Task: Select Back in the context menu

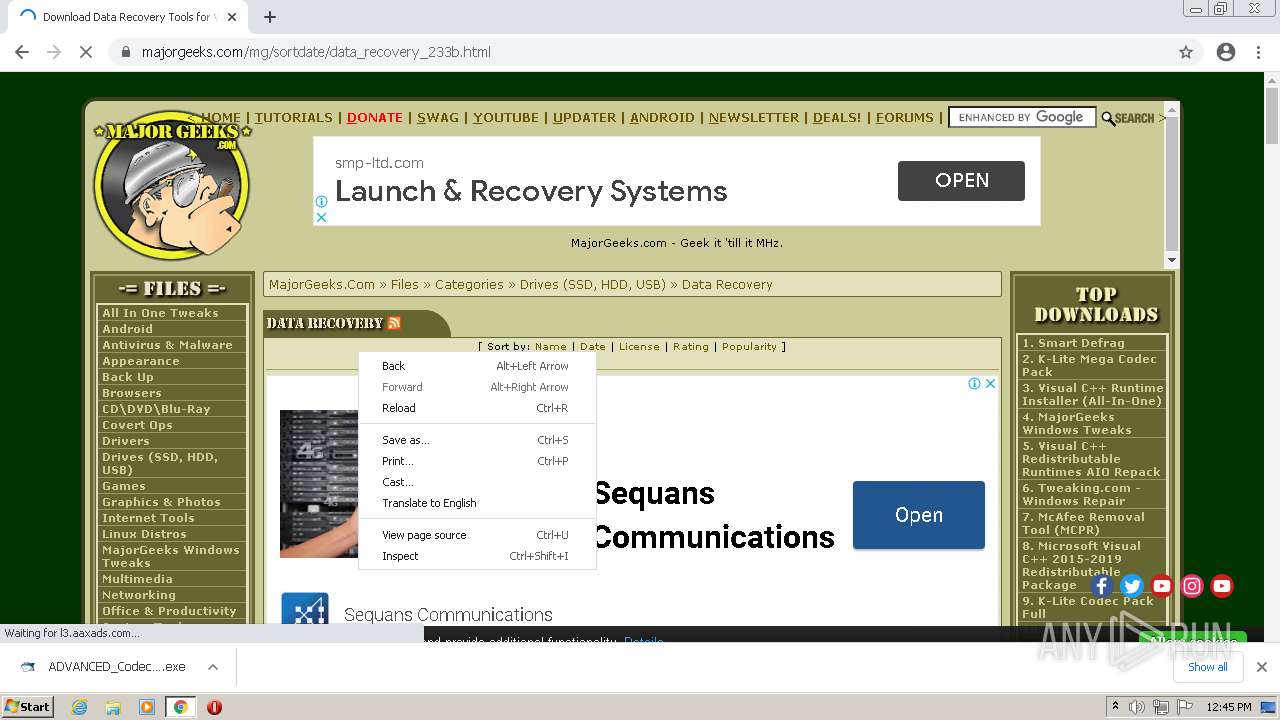Action: [477, 366]
